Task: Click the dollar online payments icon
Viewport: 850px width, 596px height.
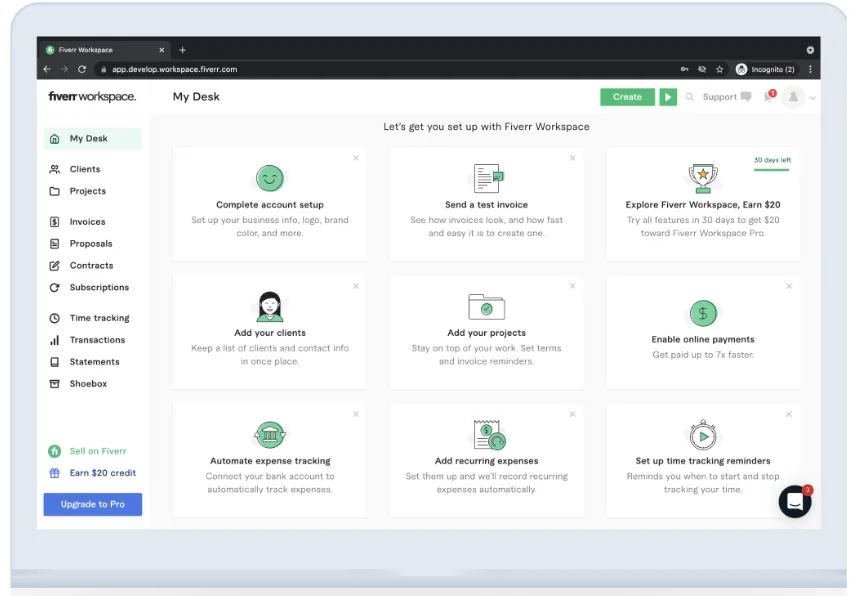Action: pos(703,313)
